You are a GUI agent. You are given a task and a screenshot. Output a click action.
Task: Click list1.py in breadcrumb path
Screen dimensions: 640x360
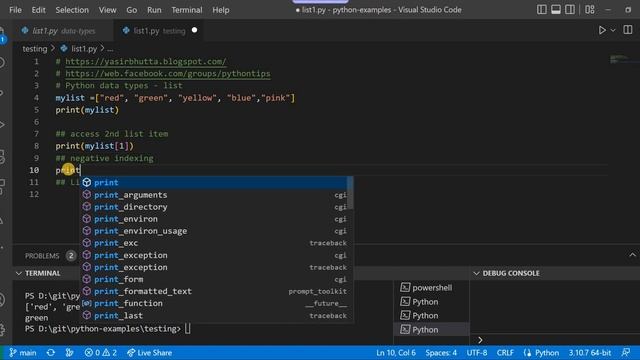tap(84, 49)
